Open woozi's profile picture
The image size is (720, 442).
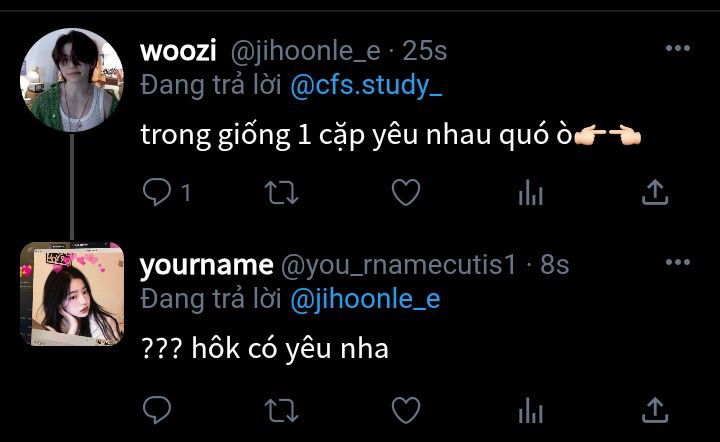pyautogui.click(x=72, y=80)
